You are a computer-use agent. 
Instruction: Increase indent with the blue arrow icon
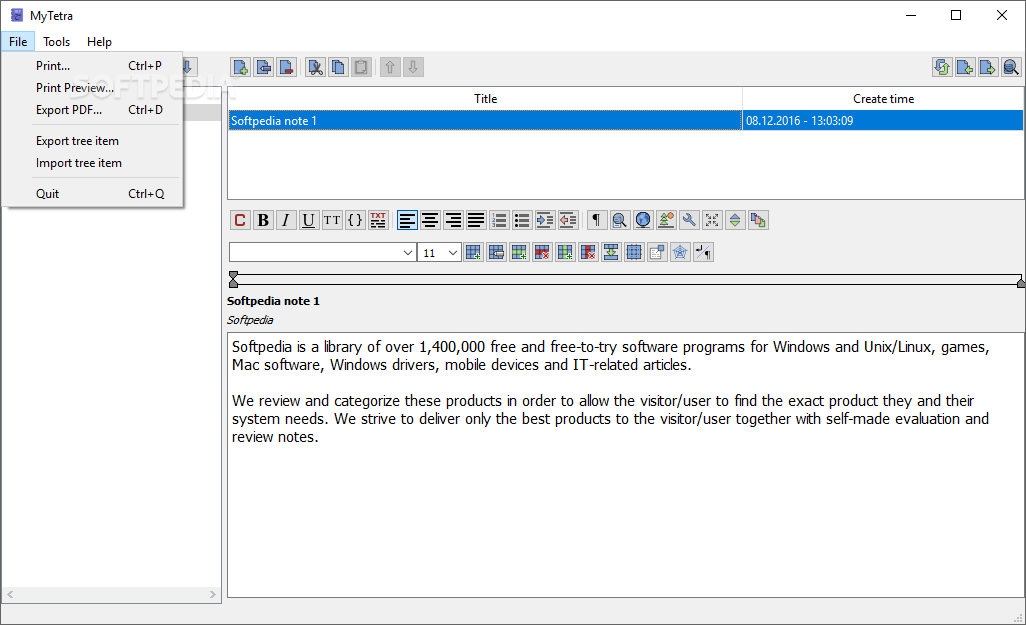[544, 220]
